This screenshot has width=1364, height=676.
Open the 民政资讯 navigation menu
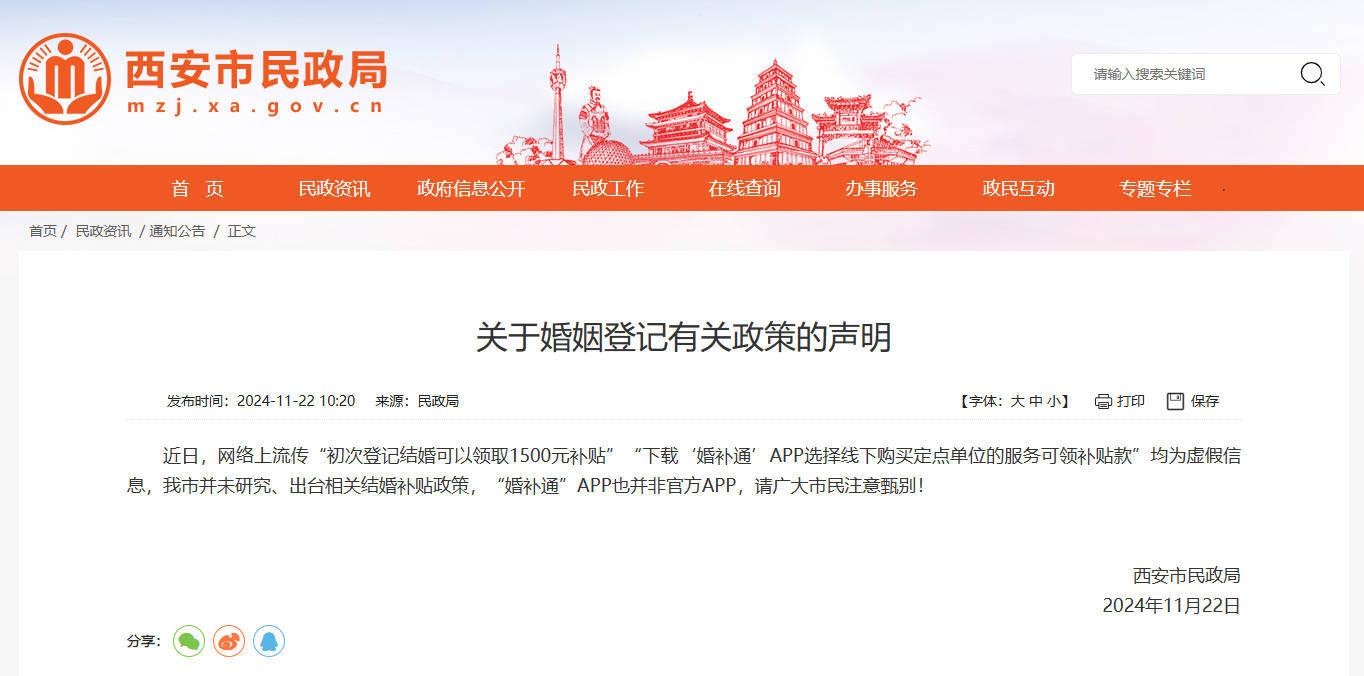click(334, 188)
